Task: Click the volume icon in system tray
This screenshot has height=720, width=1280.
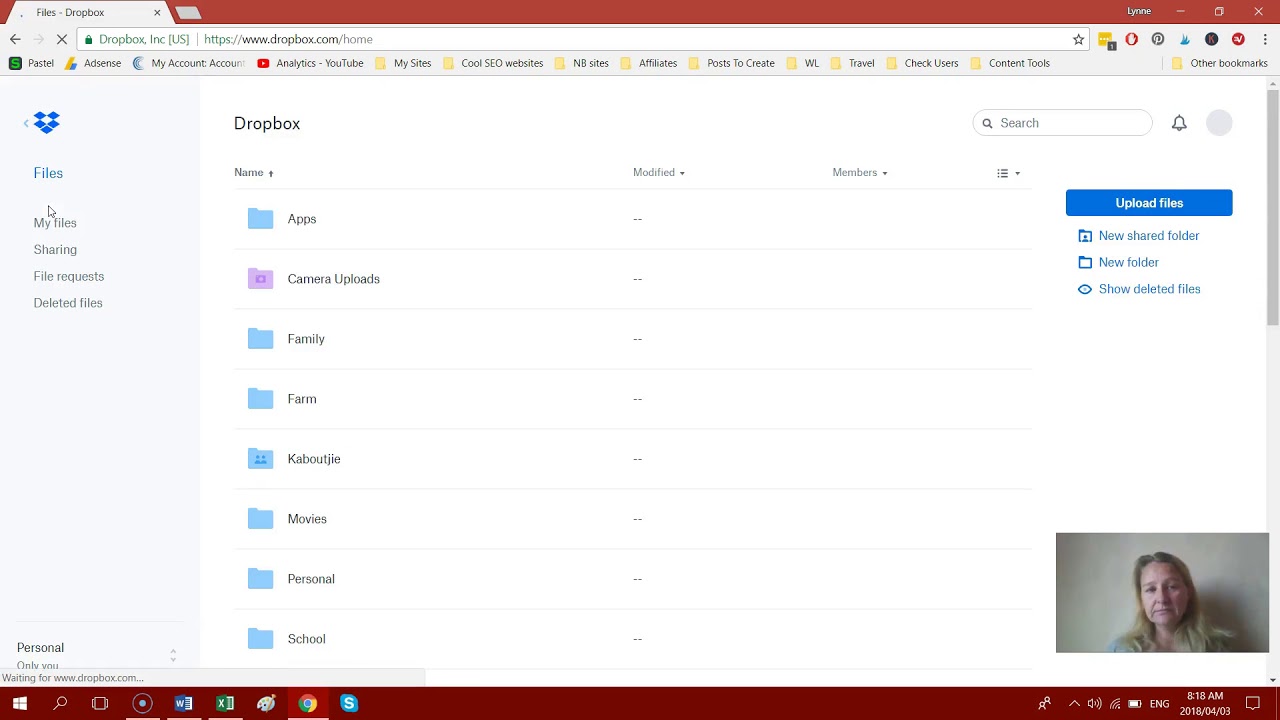Action: [1094, 704]
